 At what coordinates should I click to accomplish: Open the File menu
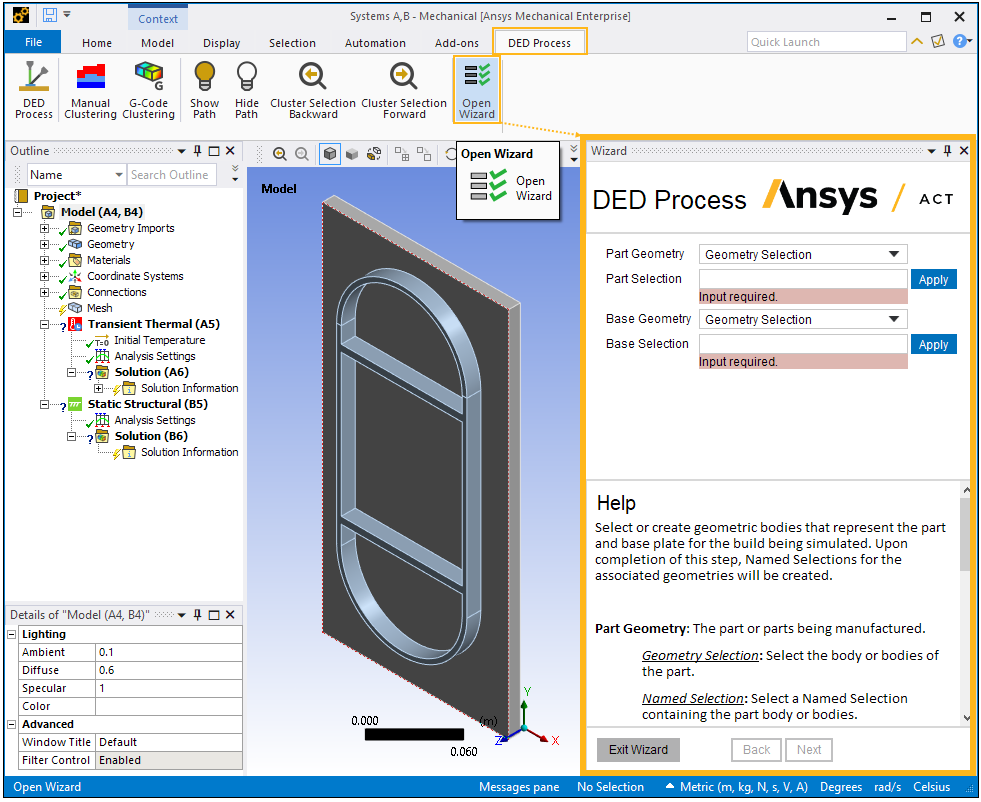(33, 42)
